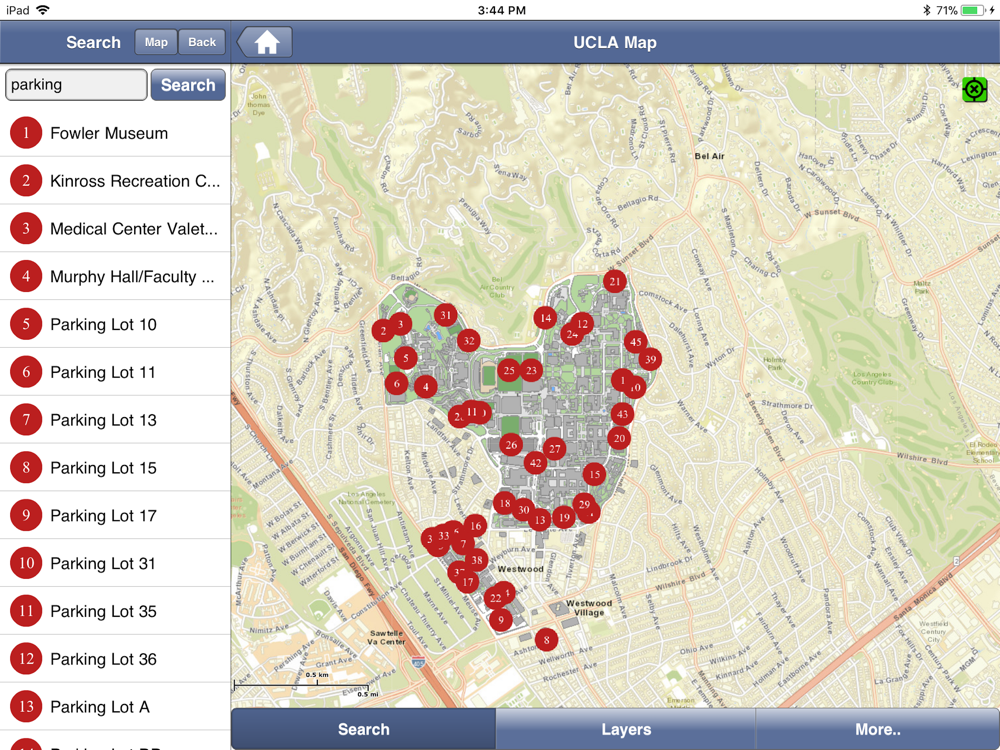Select Parking Lot 17 in results
Viewport: 1000px width, 750px height.
tap(115, 515)
